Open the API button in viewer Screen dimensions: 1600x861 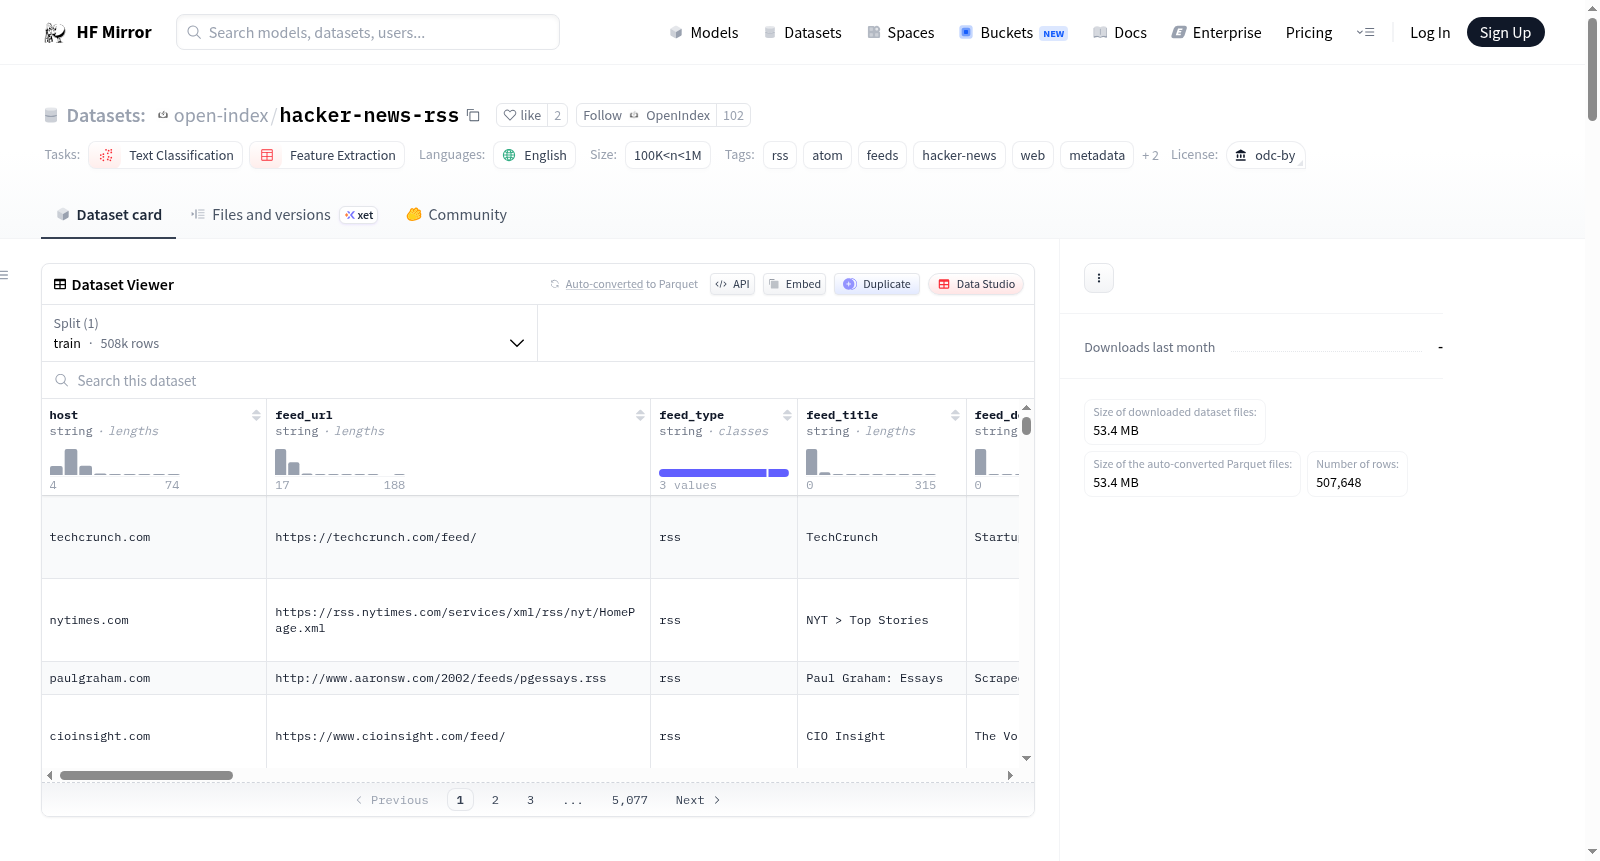click(x=732, y=284)
